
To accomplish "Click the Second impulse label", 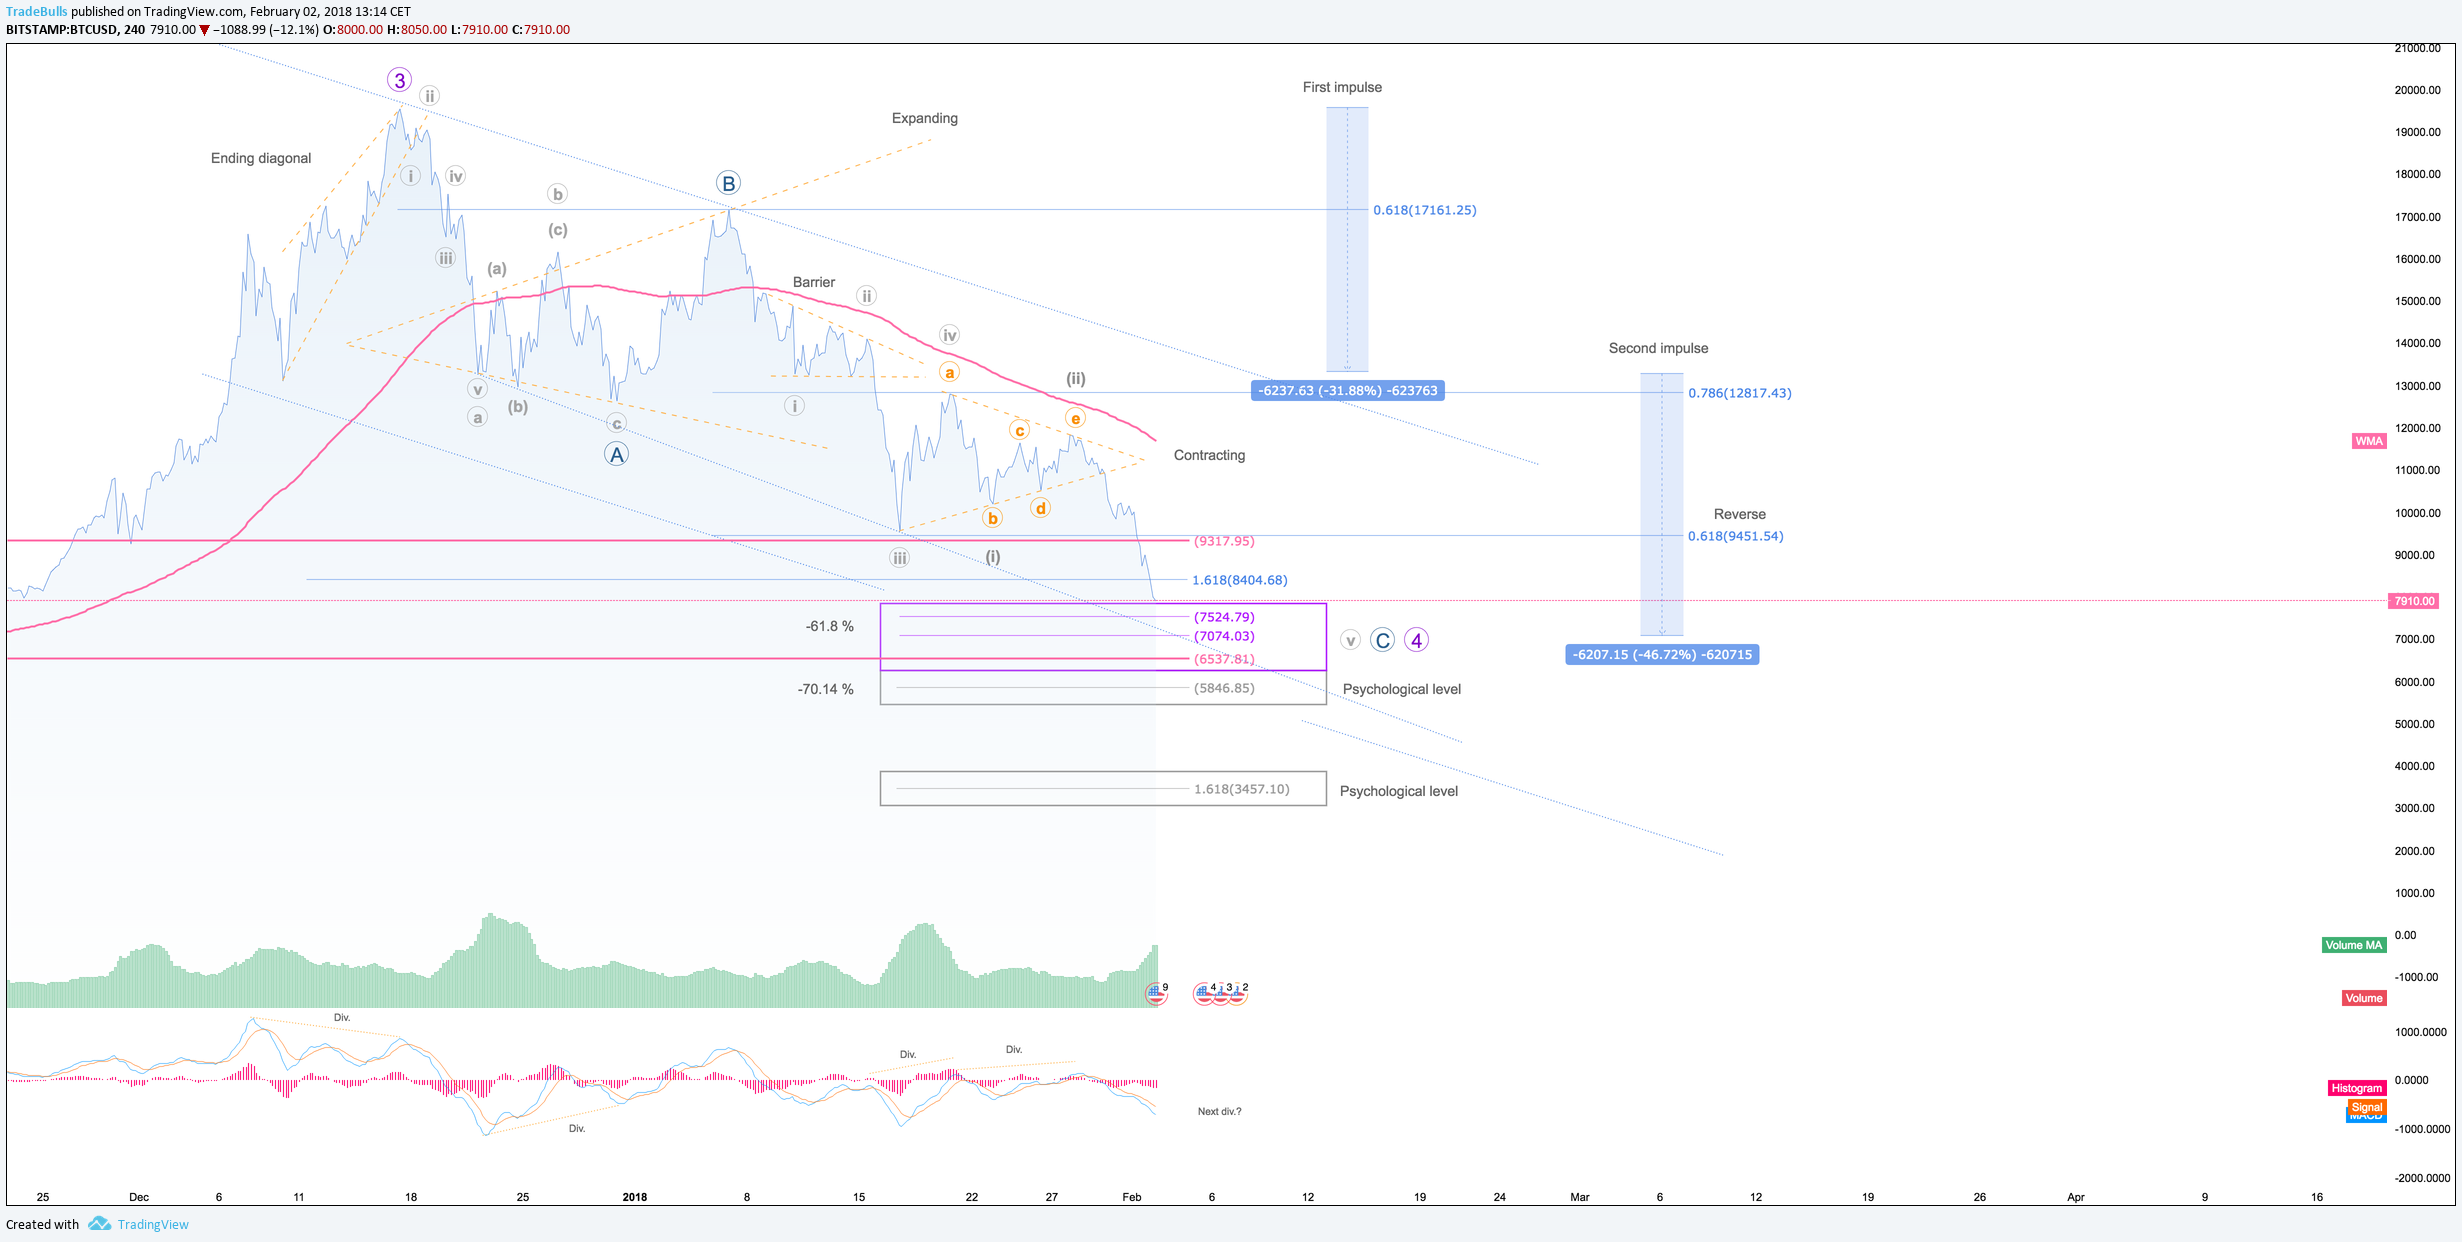I will [1658, 348].
